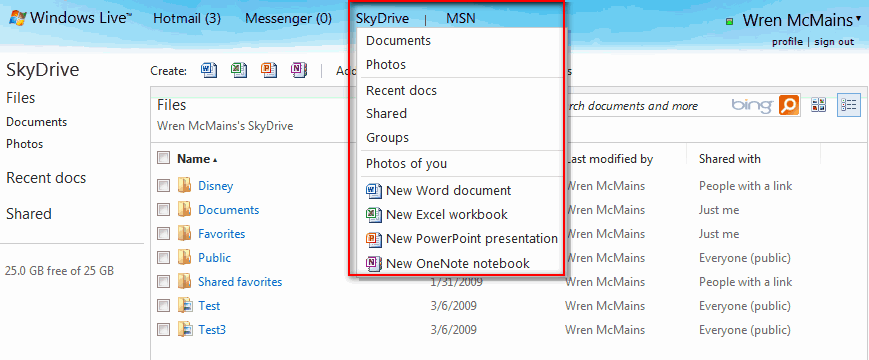869x360 pixels.
Task: Check the box for Favorites folder
Action: tap(163, 234)
